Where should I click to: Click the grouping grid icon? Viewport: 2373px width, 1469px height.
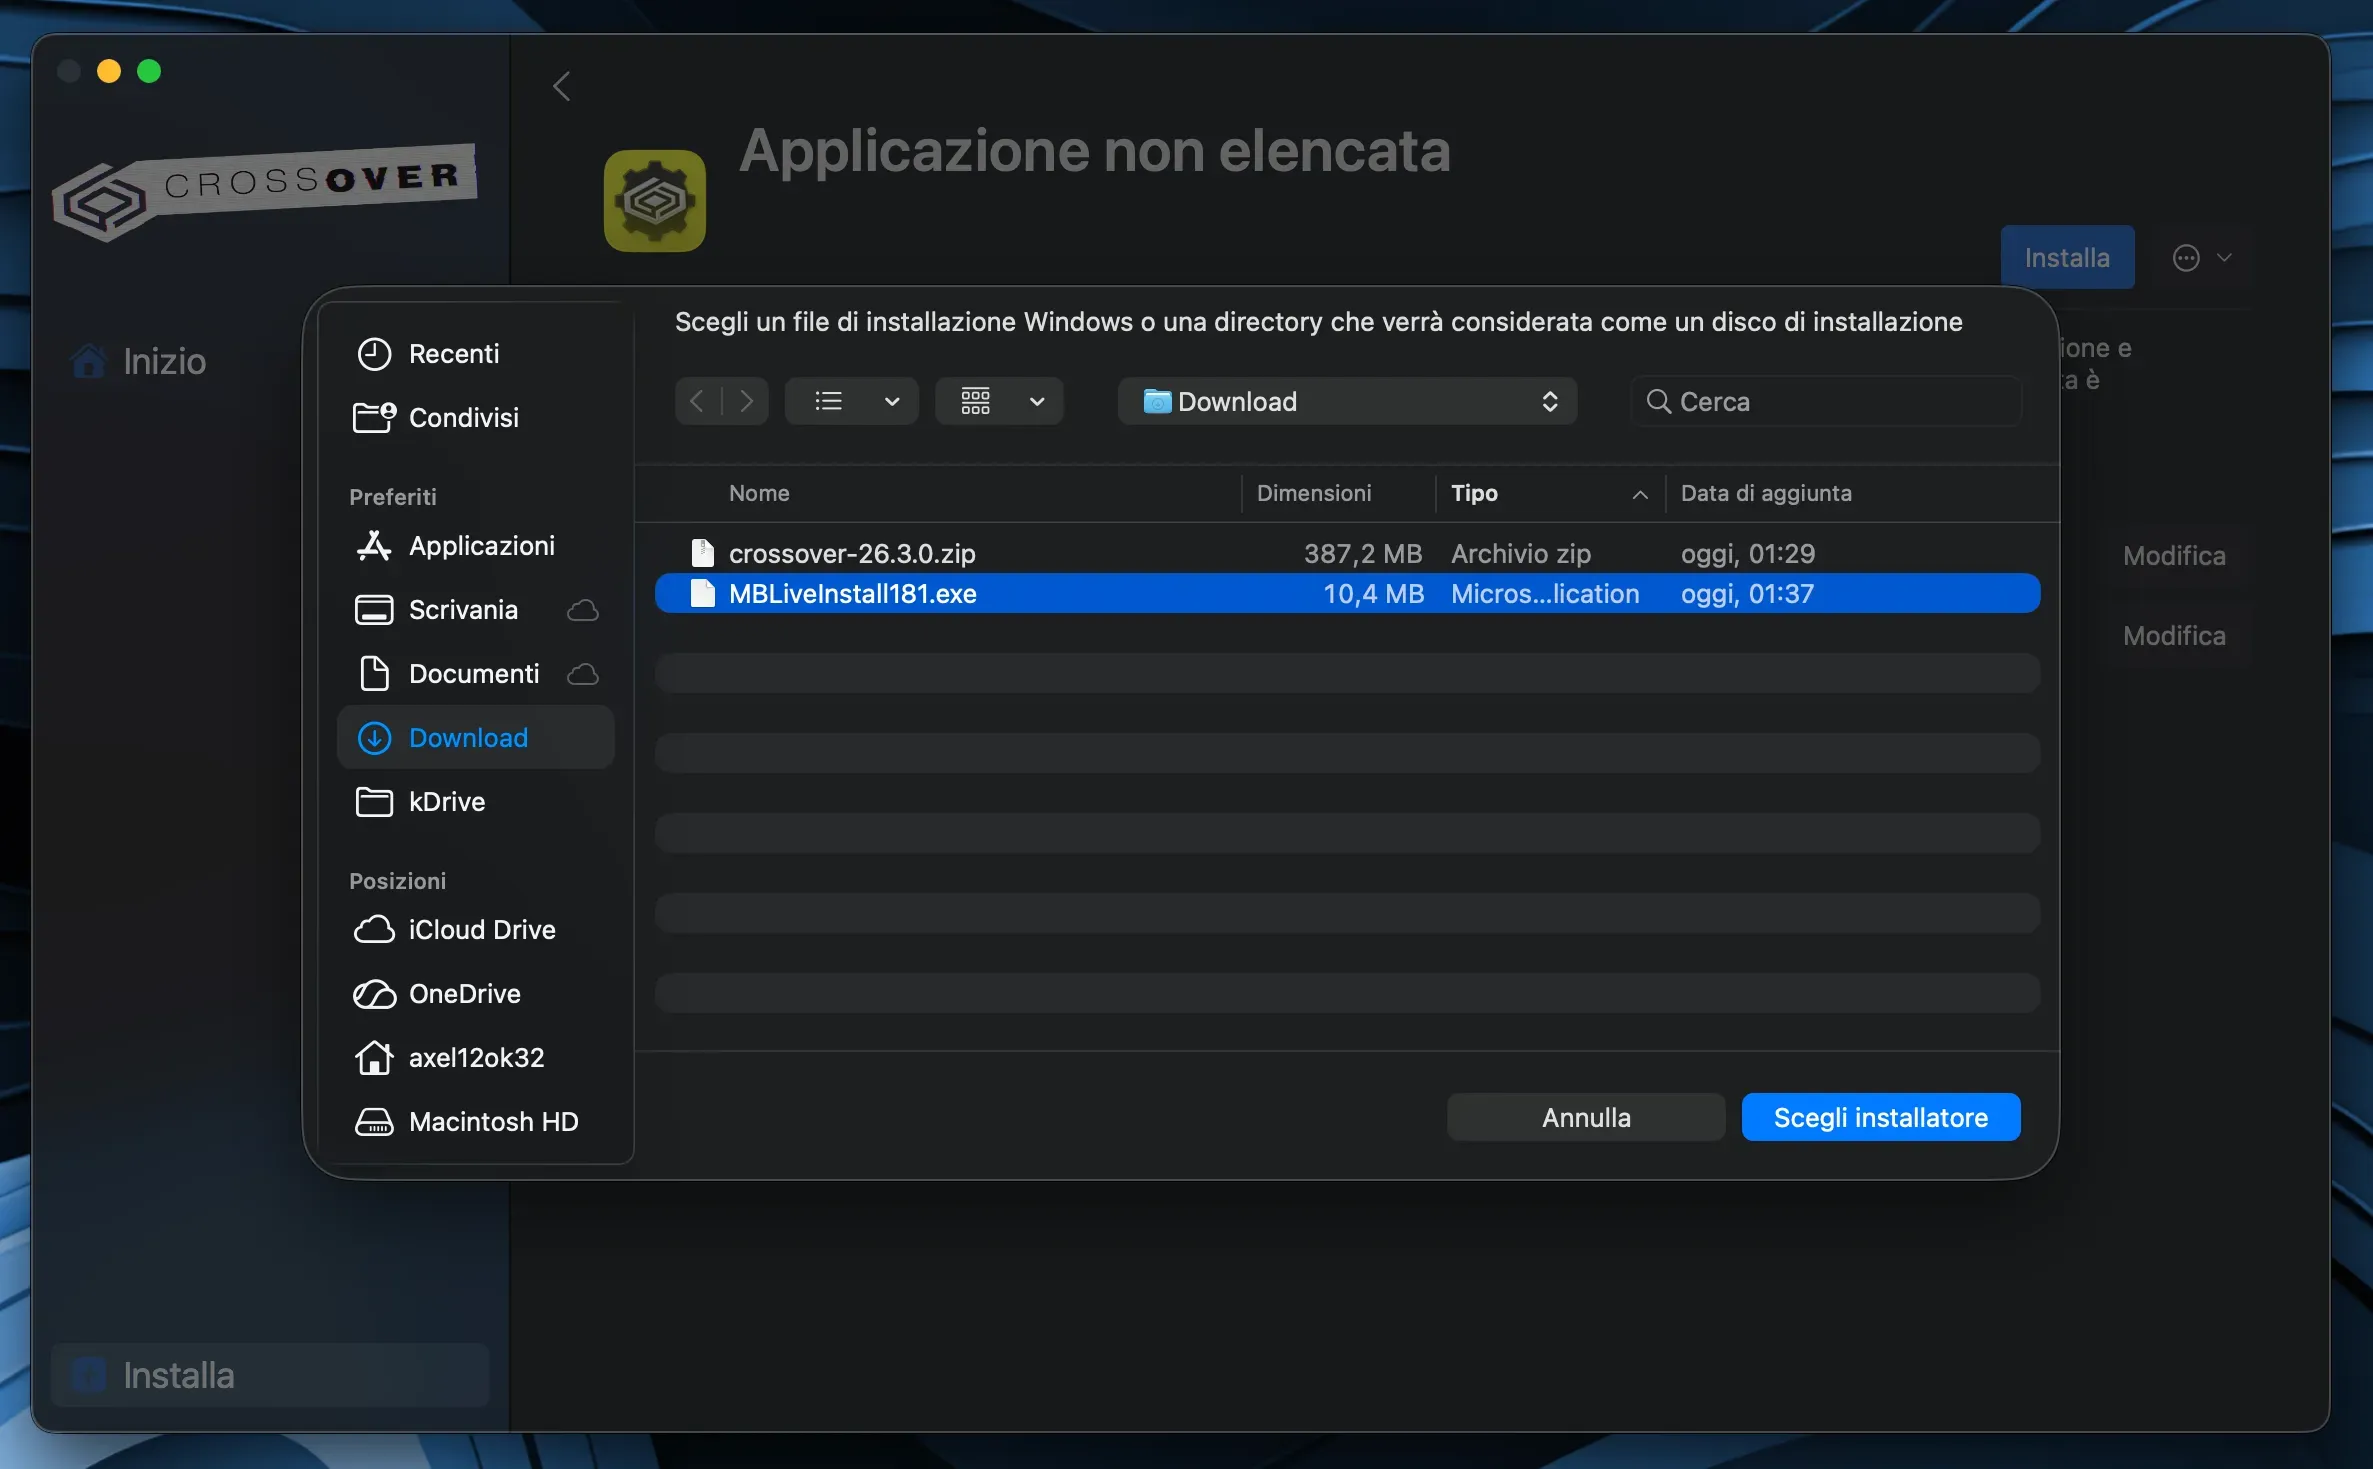tap(976, 402)
